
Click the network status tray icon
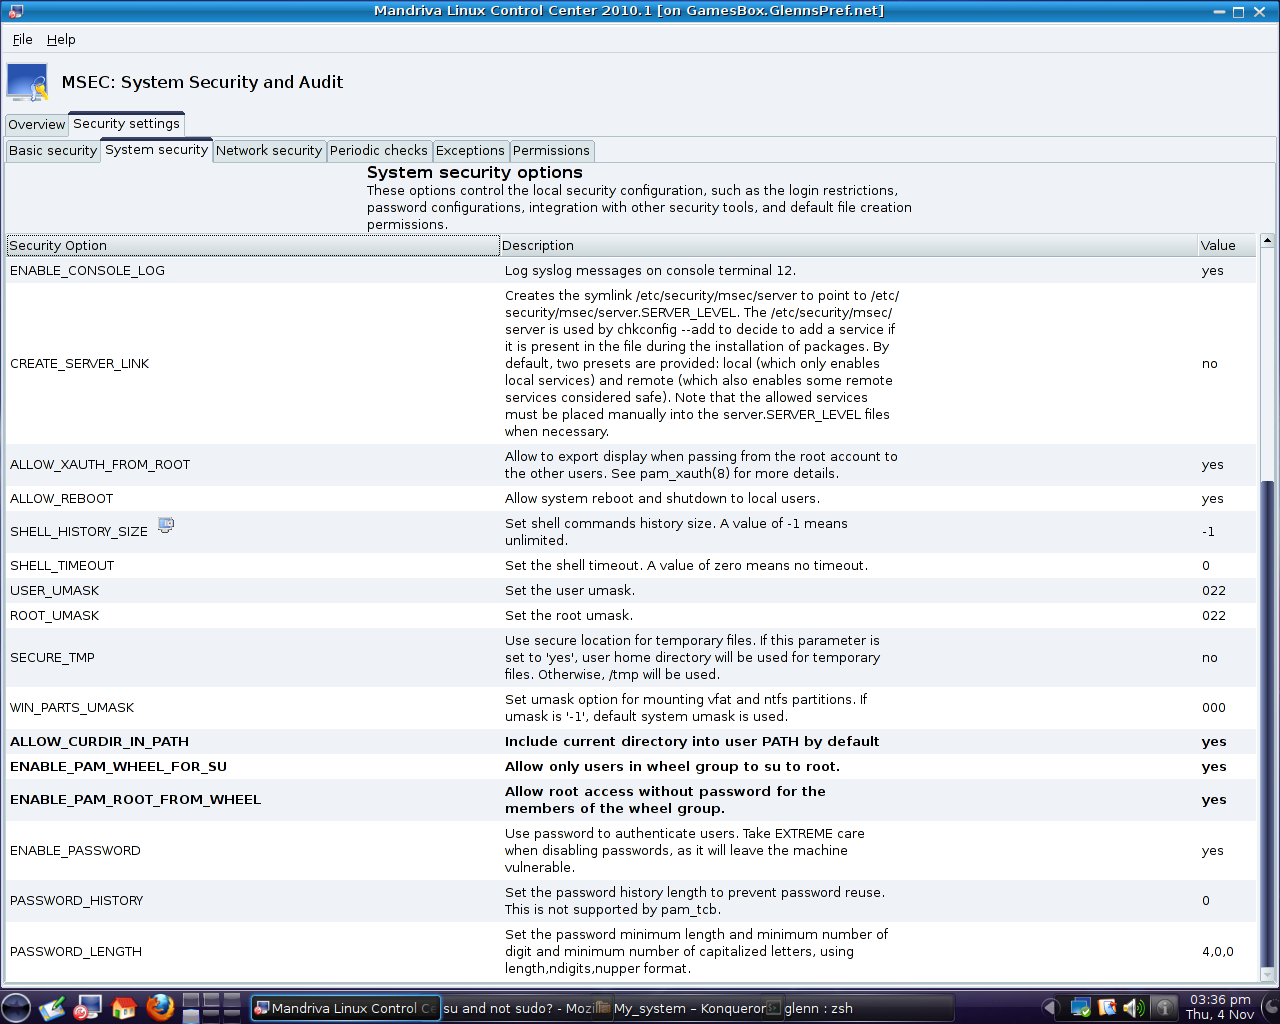pos(1080,1008)
